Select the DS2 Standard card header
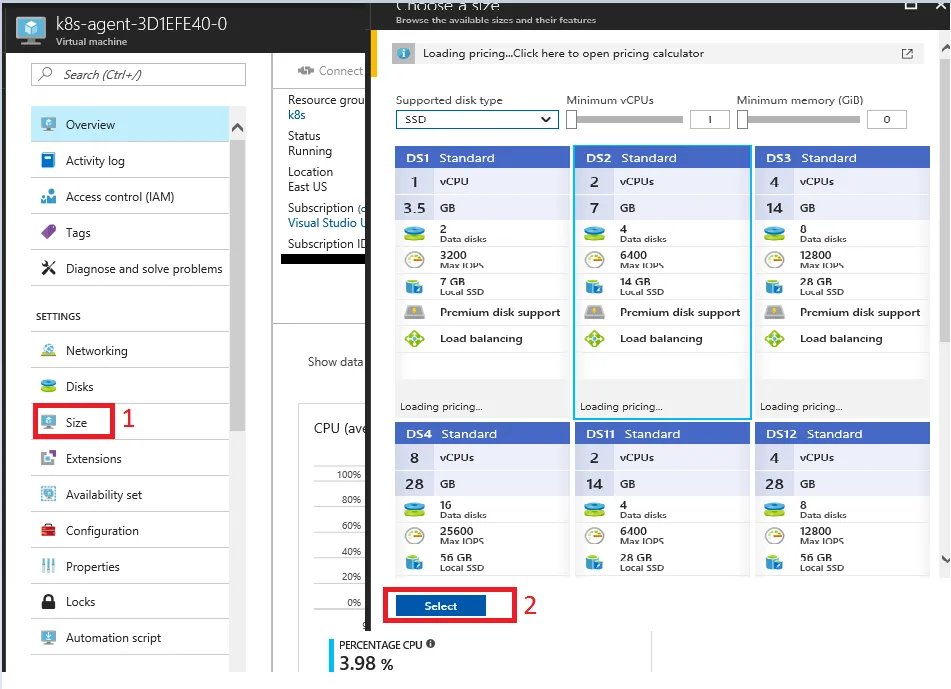This screenshot has width=951, height=689. click(x=662, y=158)
